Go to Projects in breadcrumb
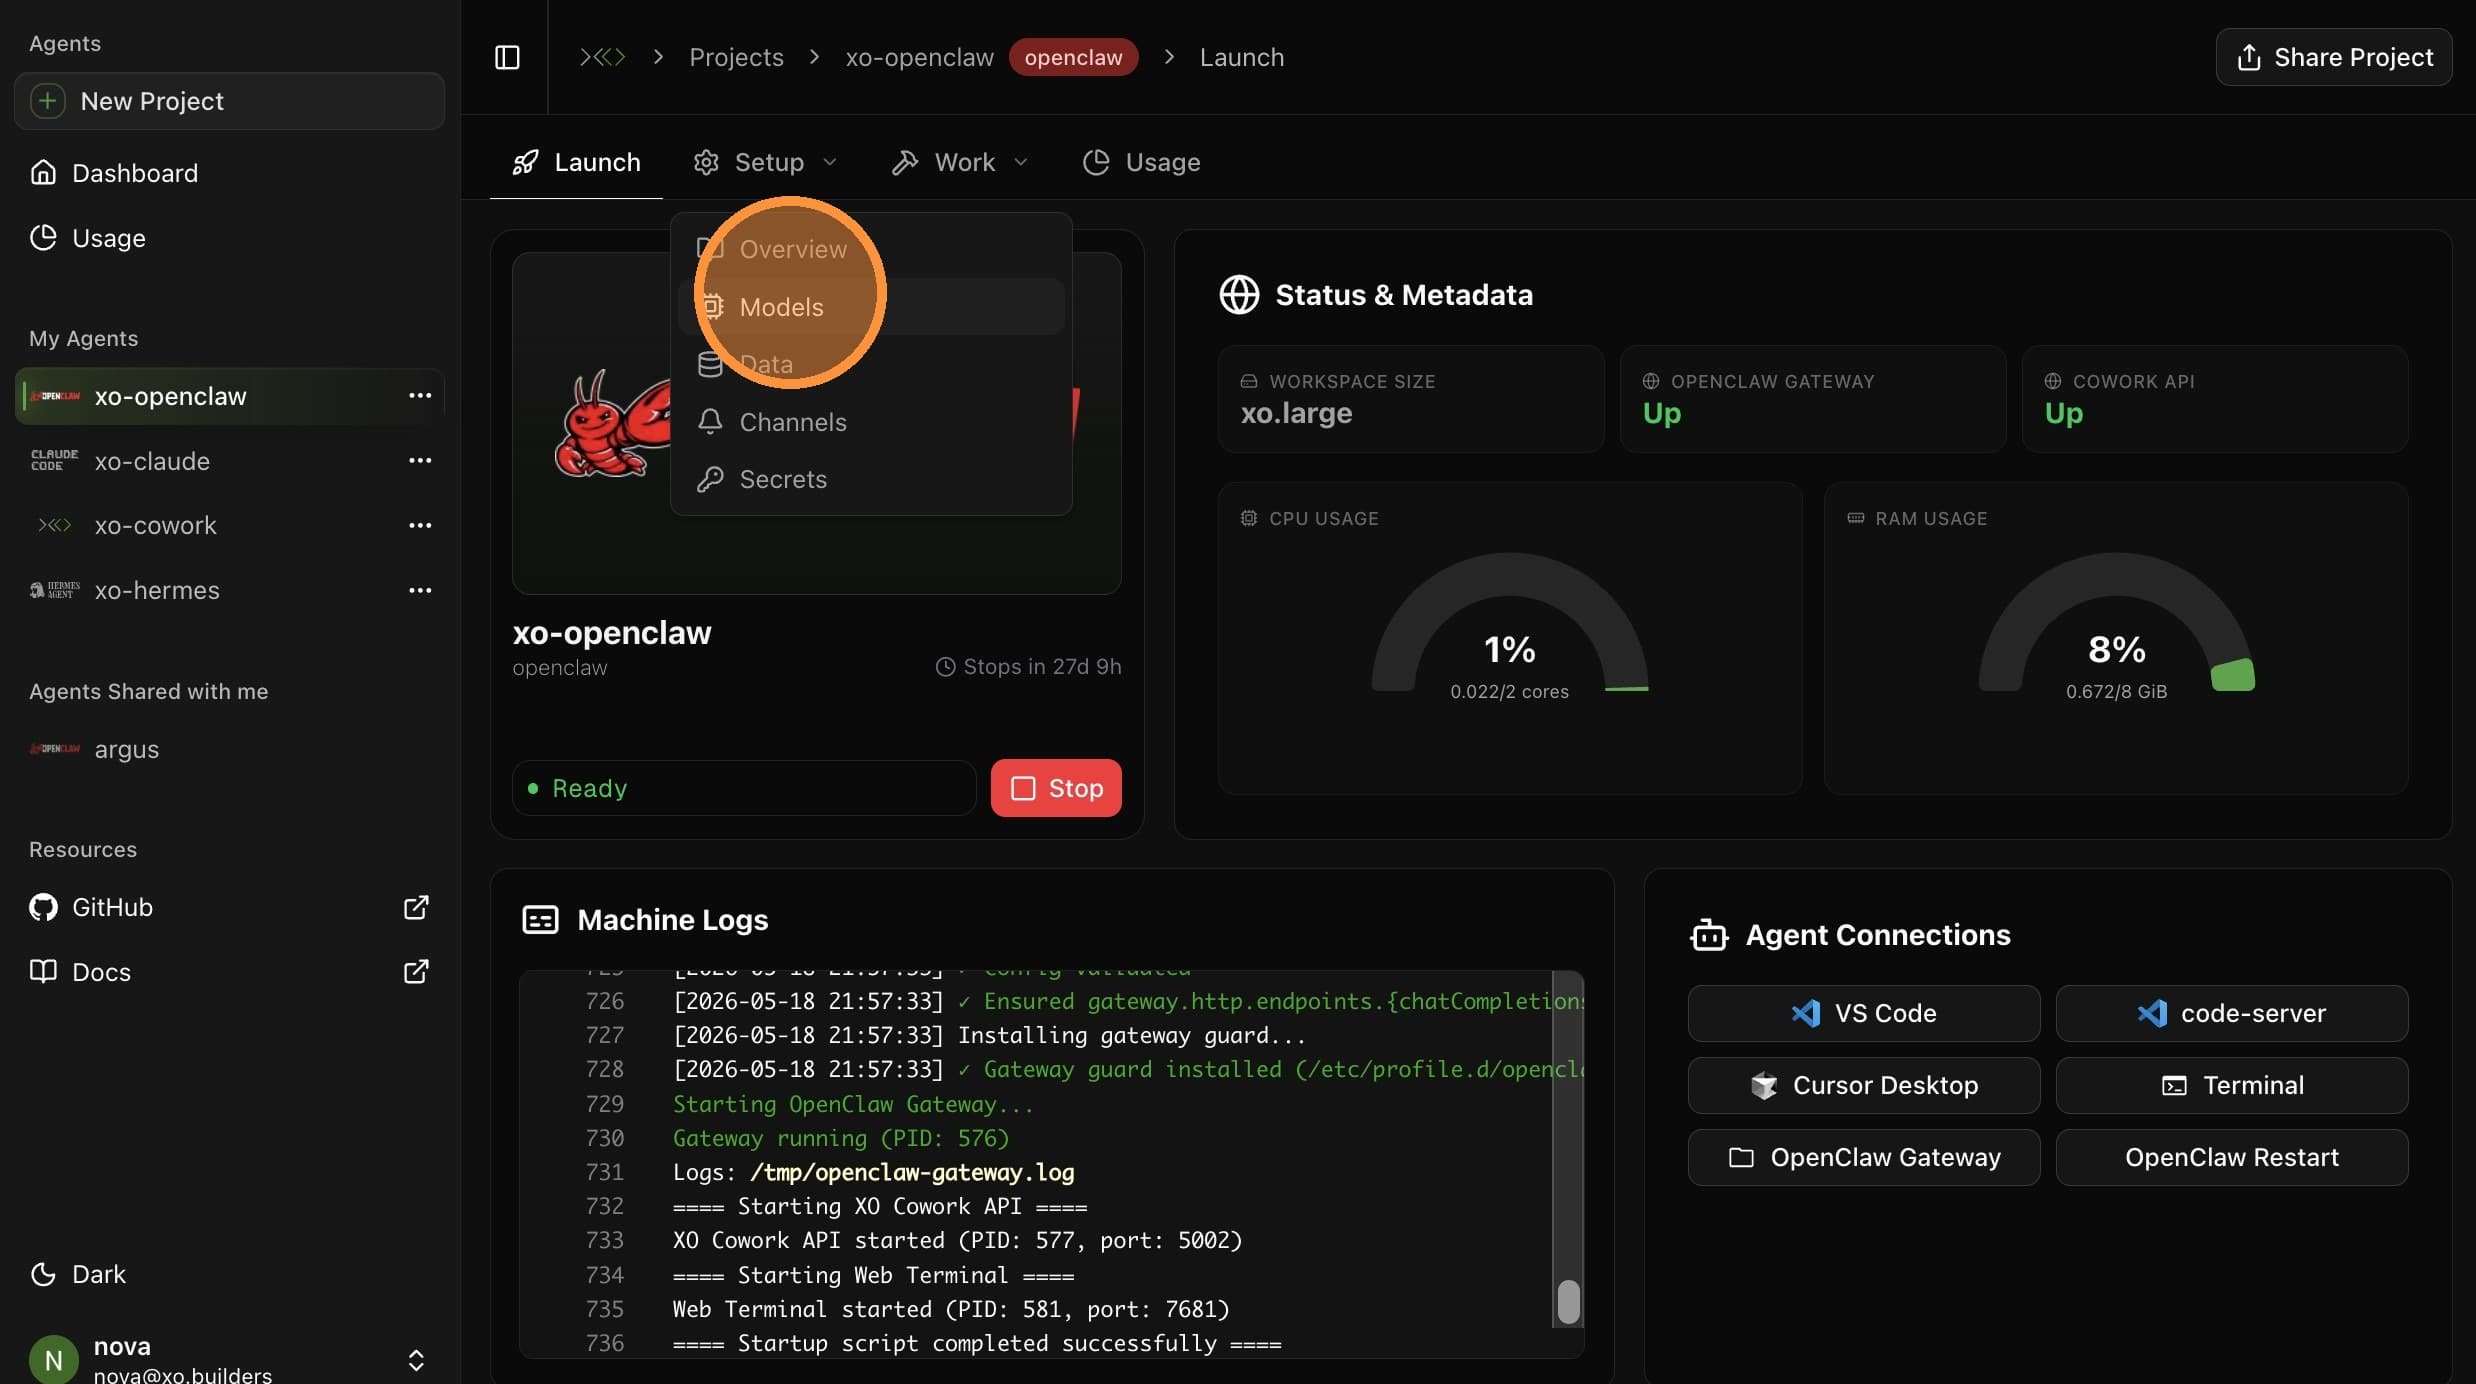 tap(736, 57)
